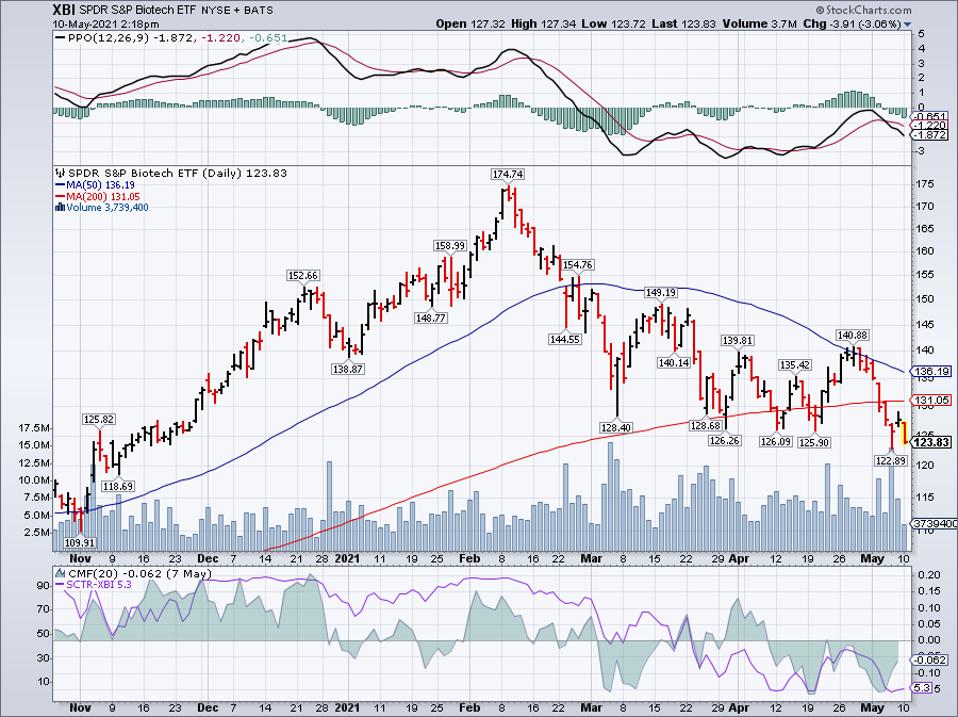Image resolution: width=958 pixels, height=717 pixels.
Task: Click the 5.3 SCTR axis tag
Action: pyautogui.click(x=923, y=688)
